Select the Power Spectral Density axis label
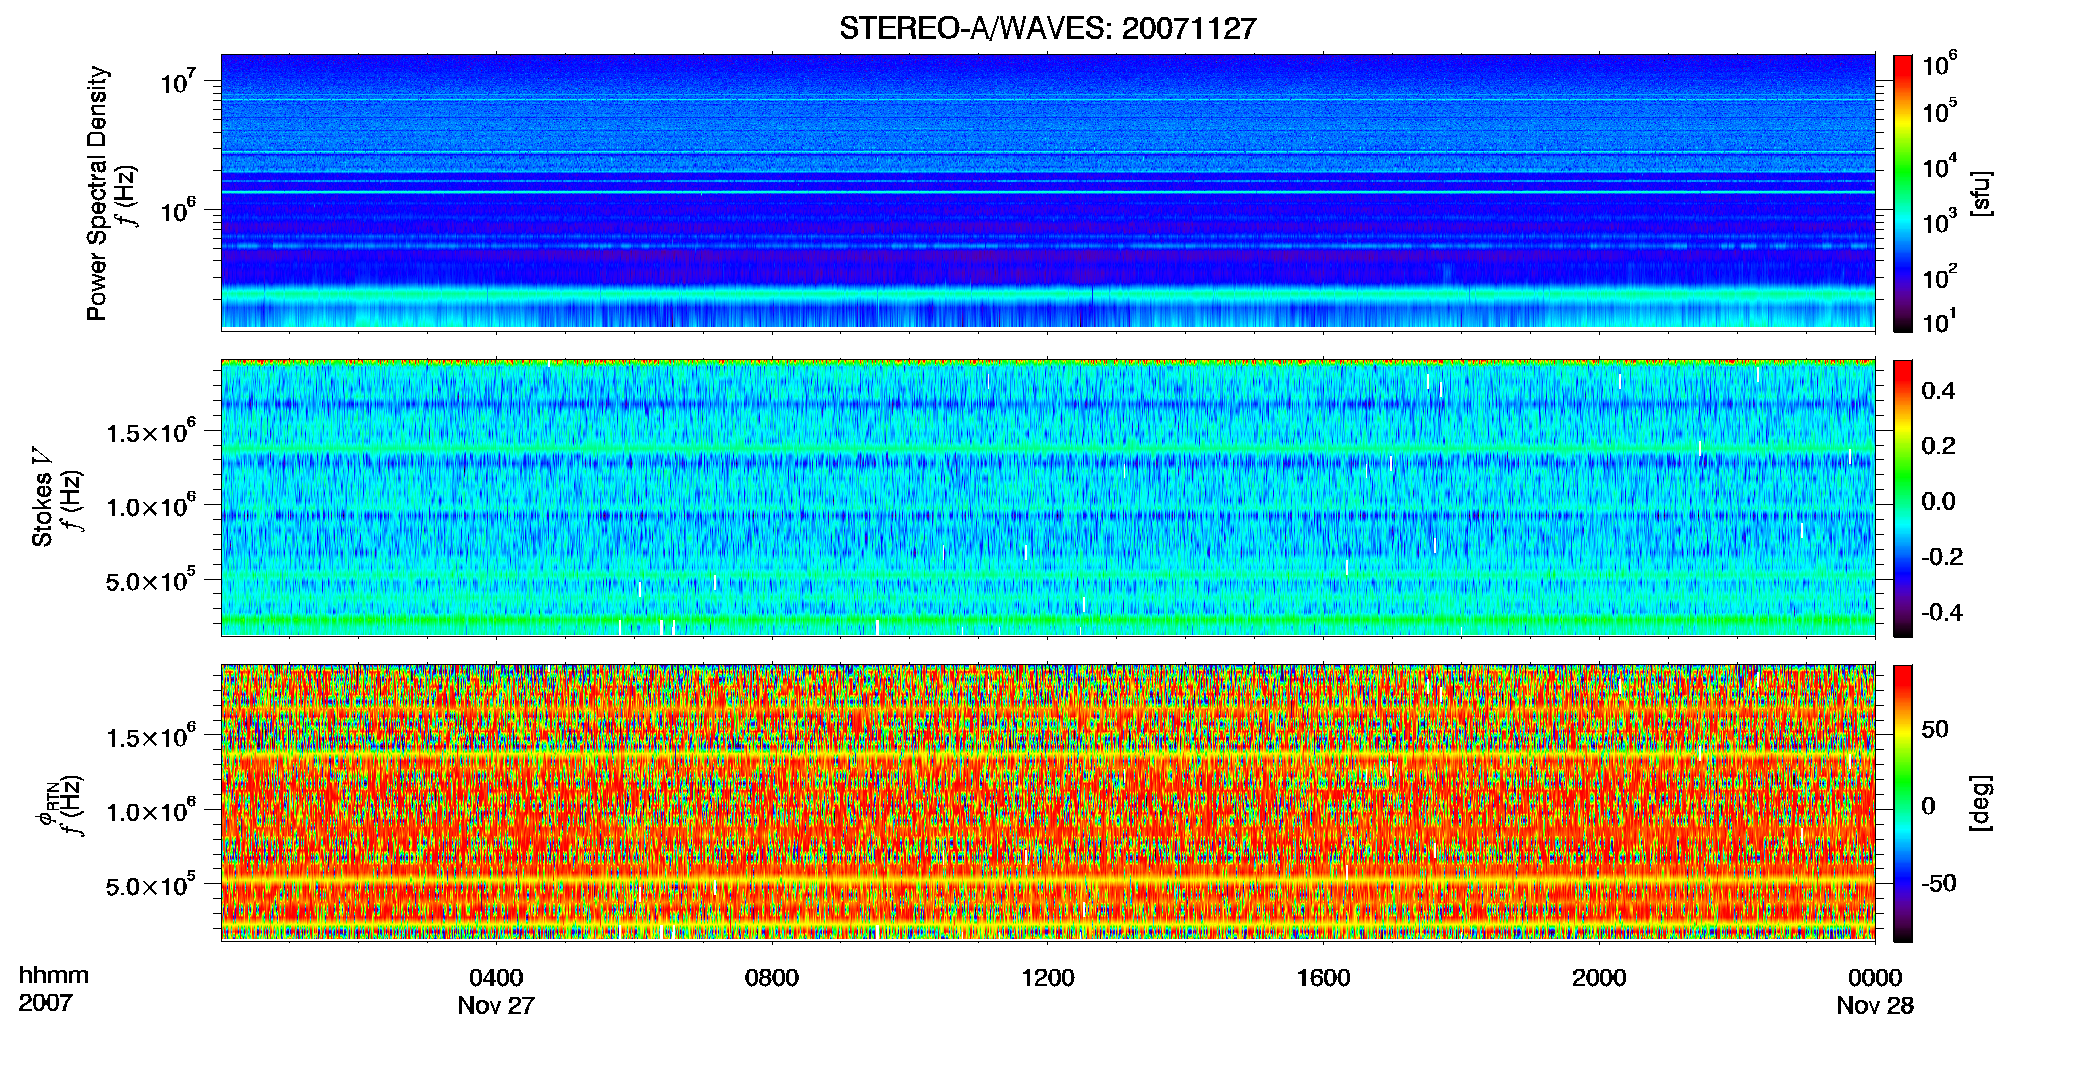The image size is (2096, 1080). pos(97,193)
